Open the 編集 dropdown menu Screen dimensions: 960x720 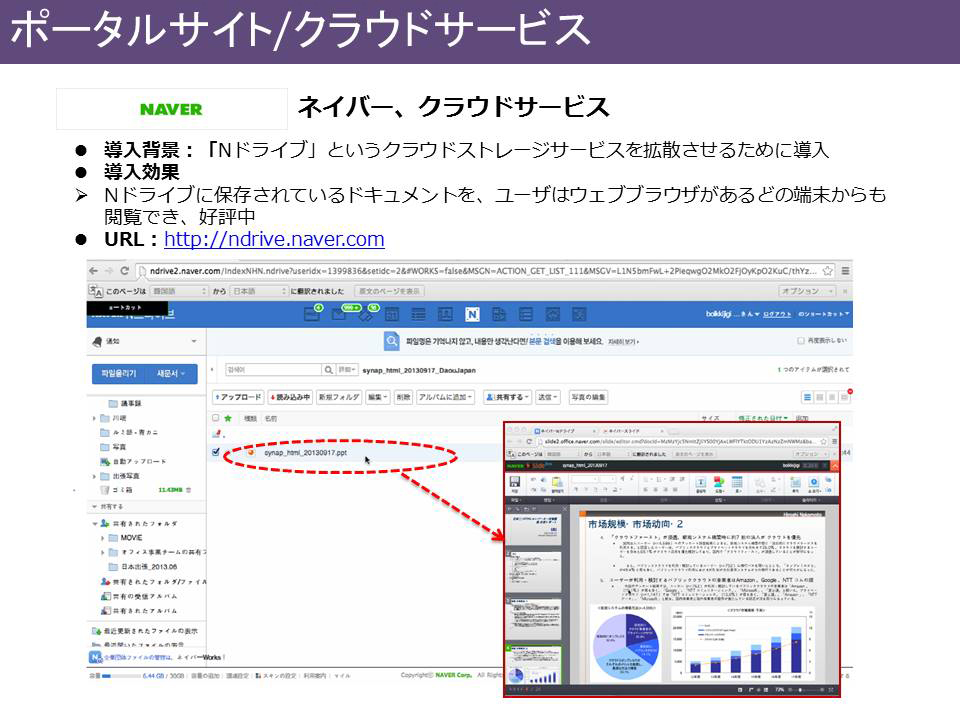click(x=377, y=397)
